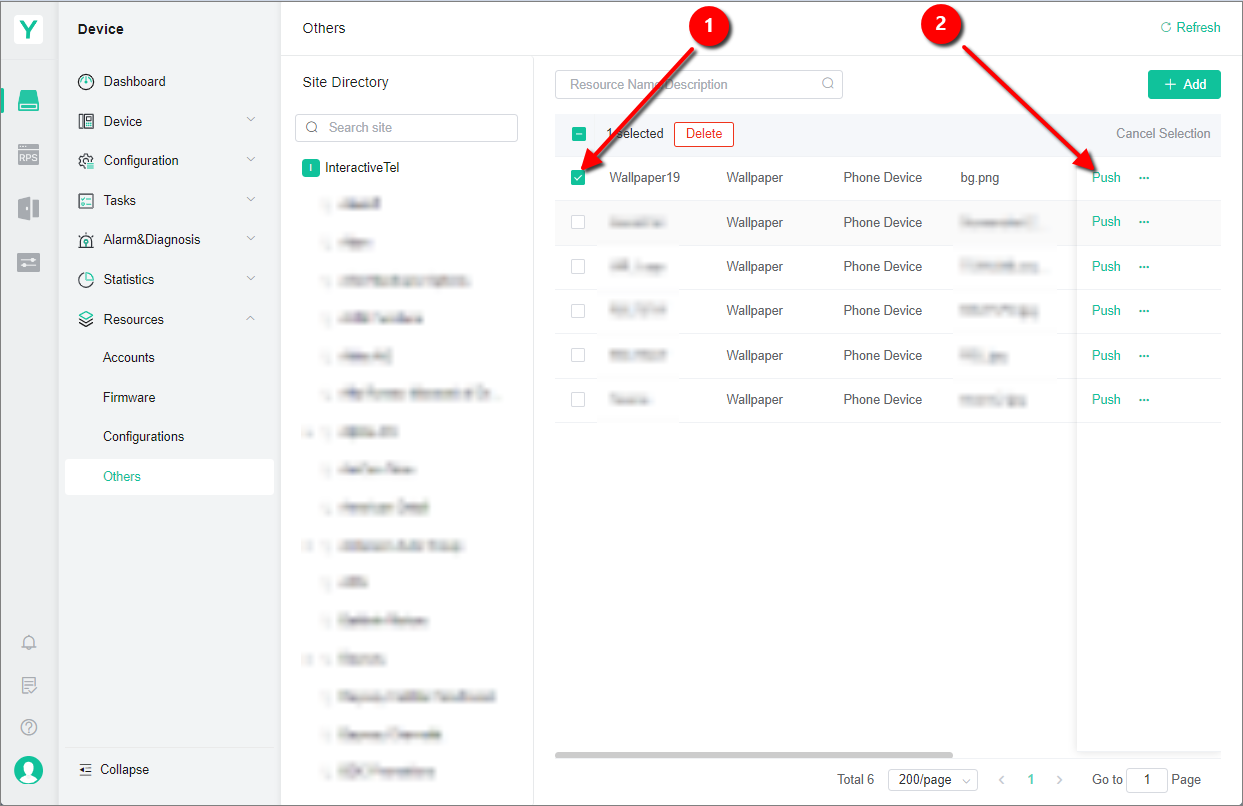Viewport: 1243px width, 806px height.
Task: Go to next page arrow
Action: tap(1060, 780)
